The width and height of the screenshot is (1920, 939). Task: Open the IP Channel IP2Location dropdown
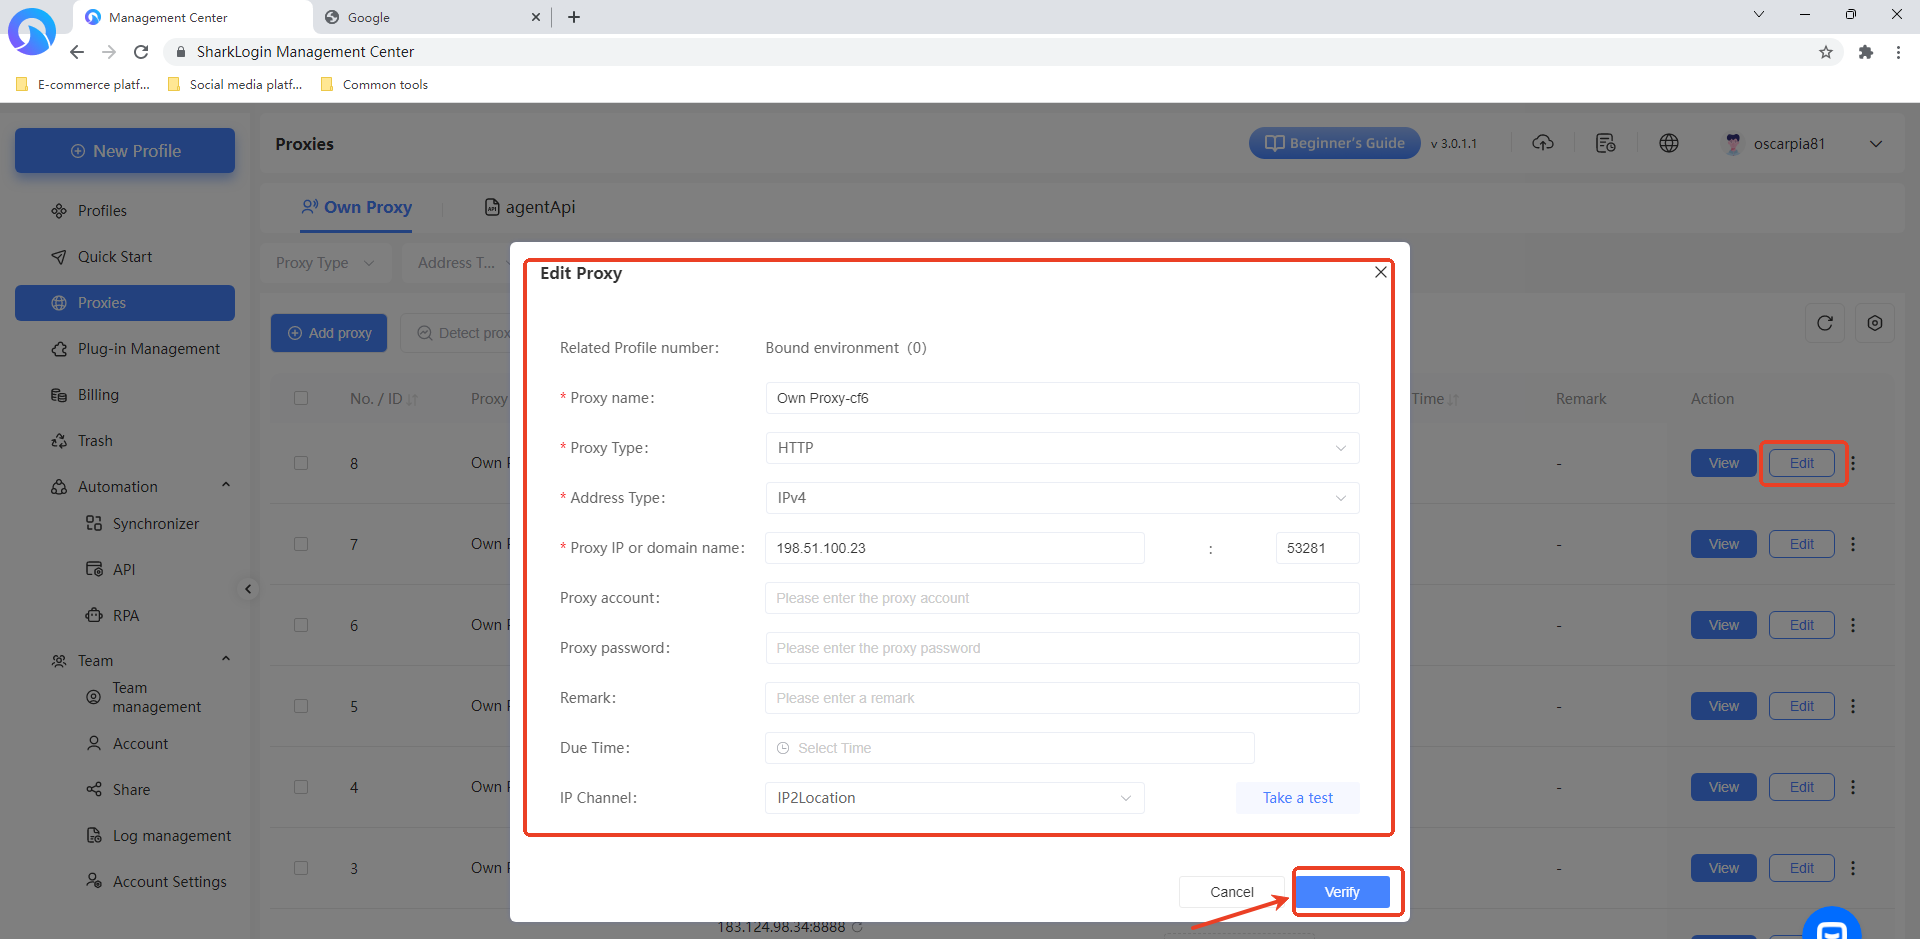pos(954,798)
